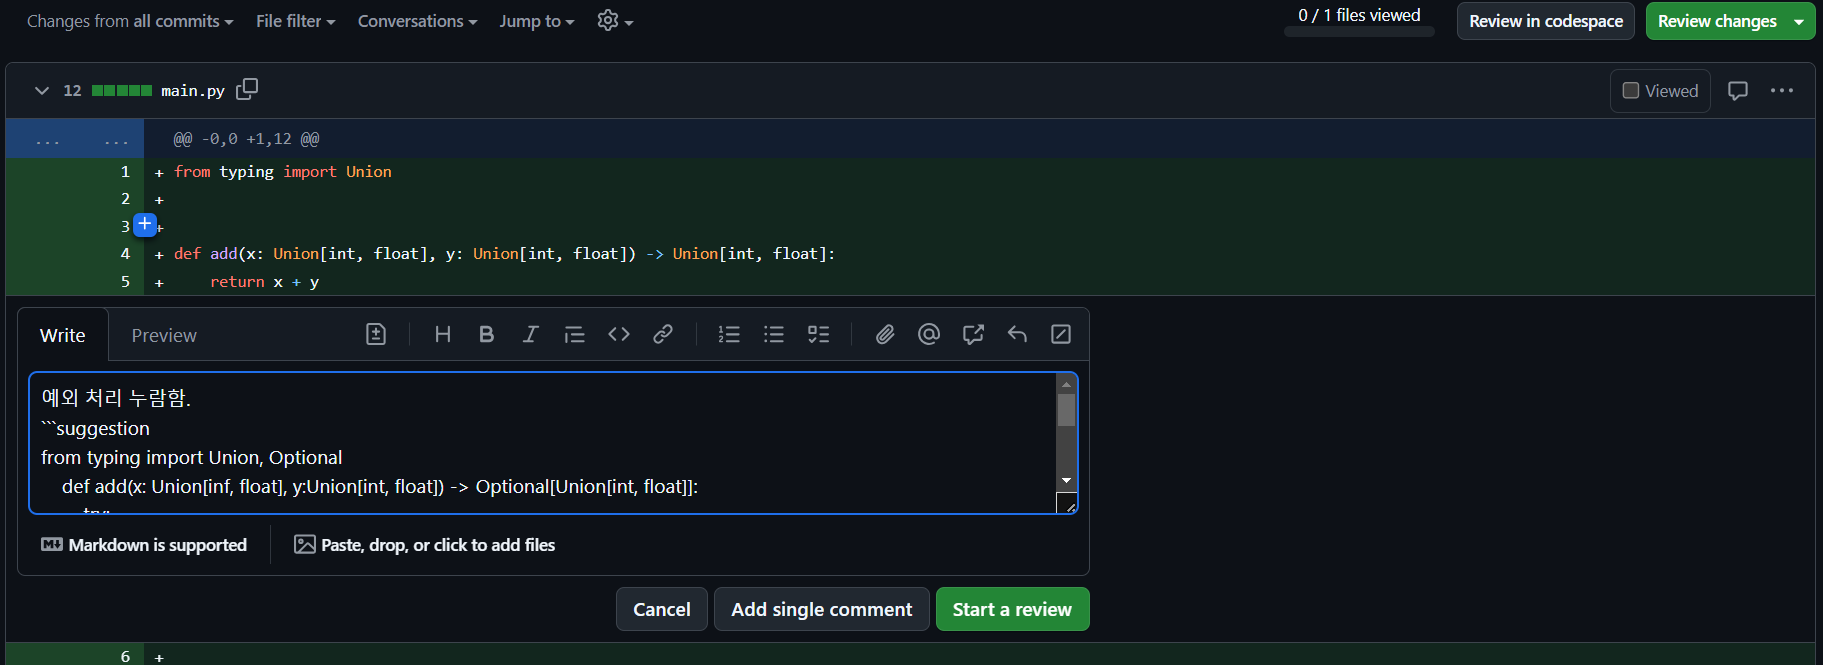Click Start a review
The image size is (1823, 665).
click(1012, 609)
